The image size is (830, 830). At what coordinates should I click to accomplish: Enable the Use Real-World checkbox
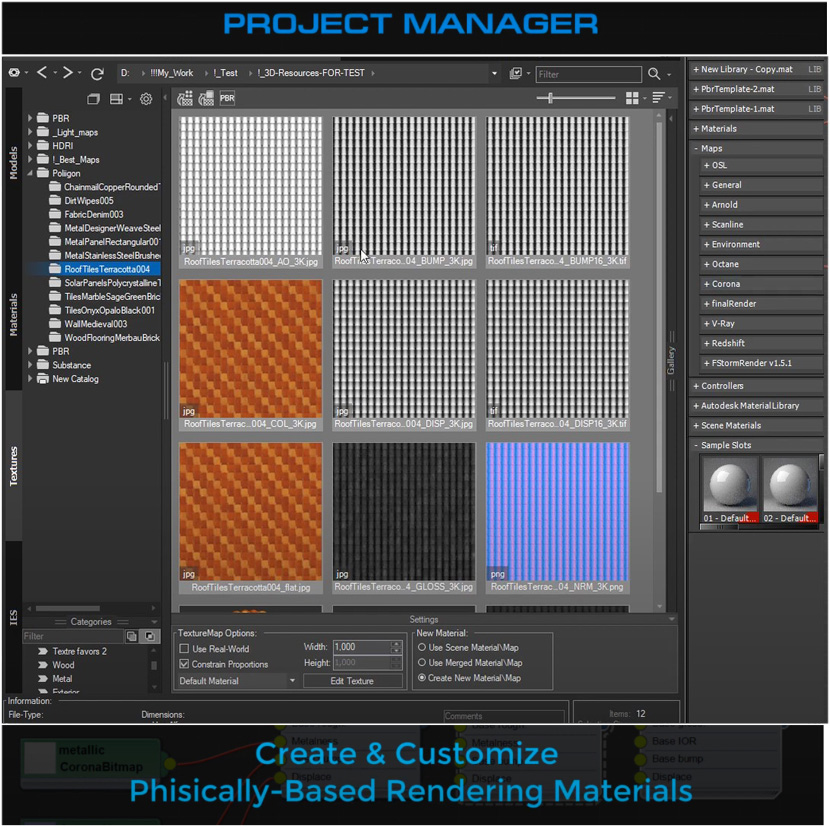tap(184, 648)
